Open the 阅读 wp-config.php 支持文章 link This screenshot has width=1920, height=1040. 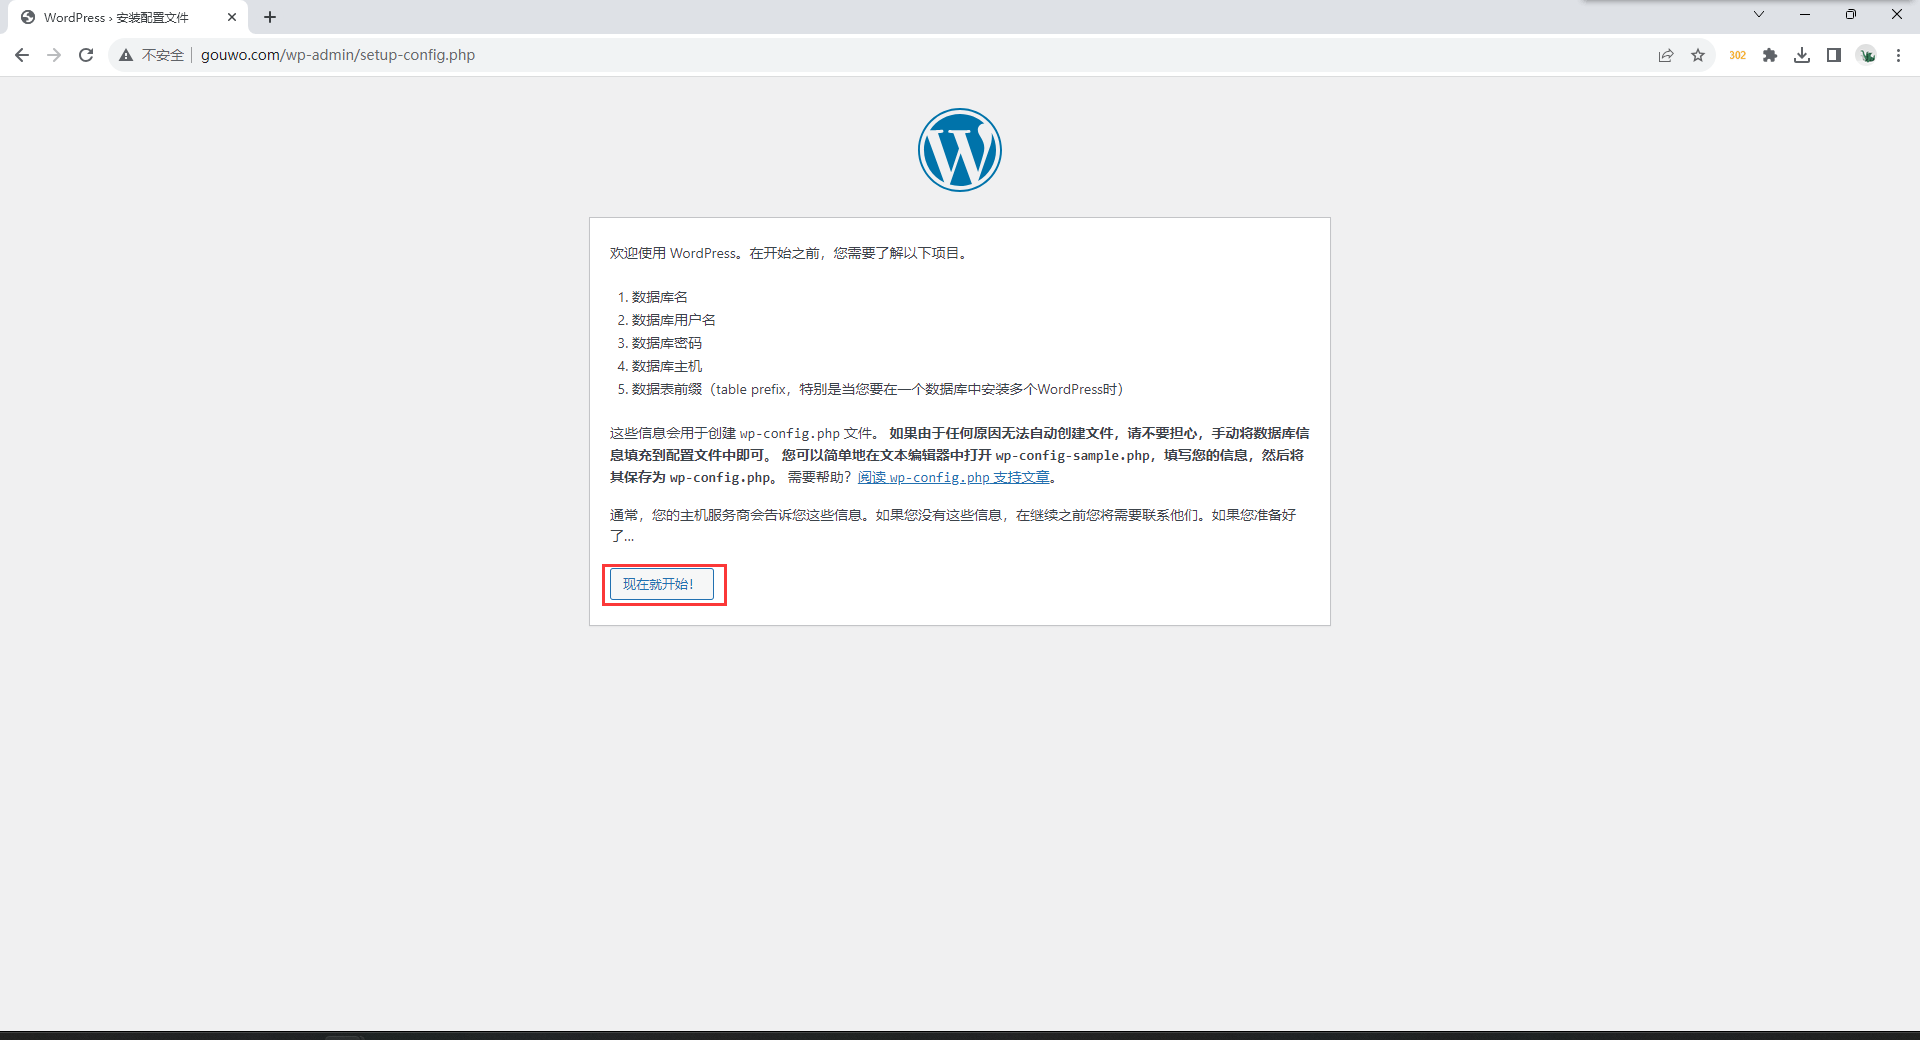point(954,477)
